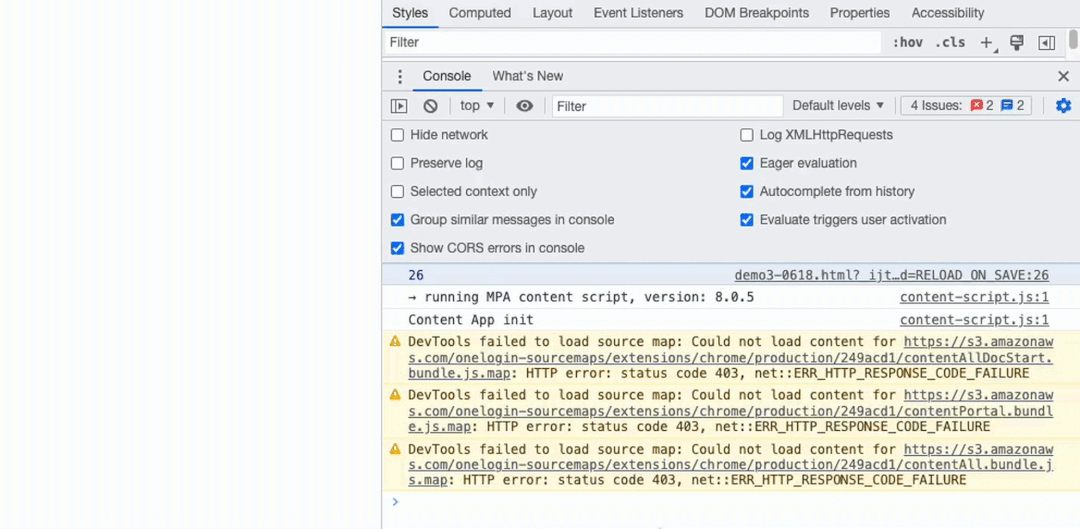Image resolution: width=1080 pixels, height=529 pixels.
Task: Open the top JavaScript context dropdown
Action: coord(477,105)
